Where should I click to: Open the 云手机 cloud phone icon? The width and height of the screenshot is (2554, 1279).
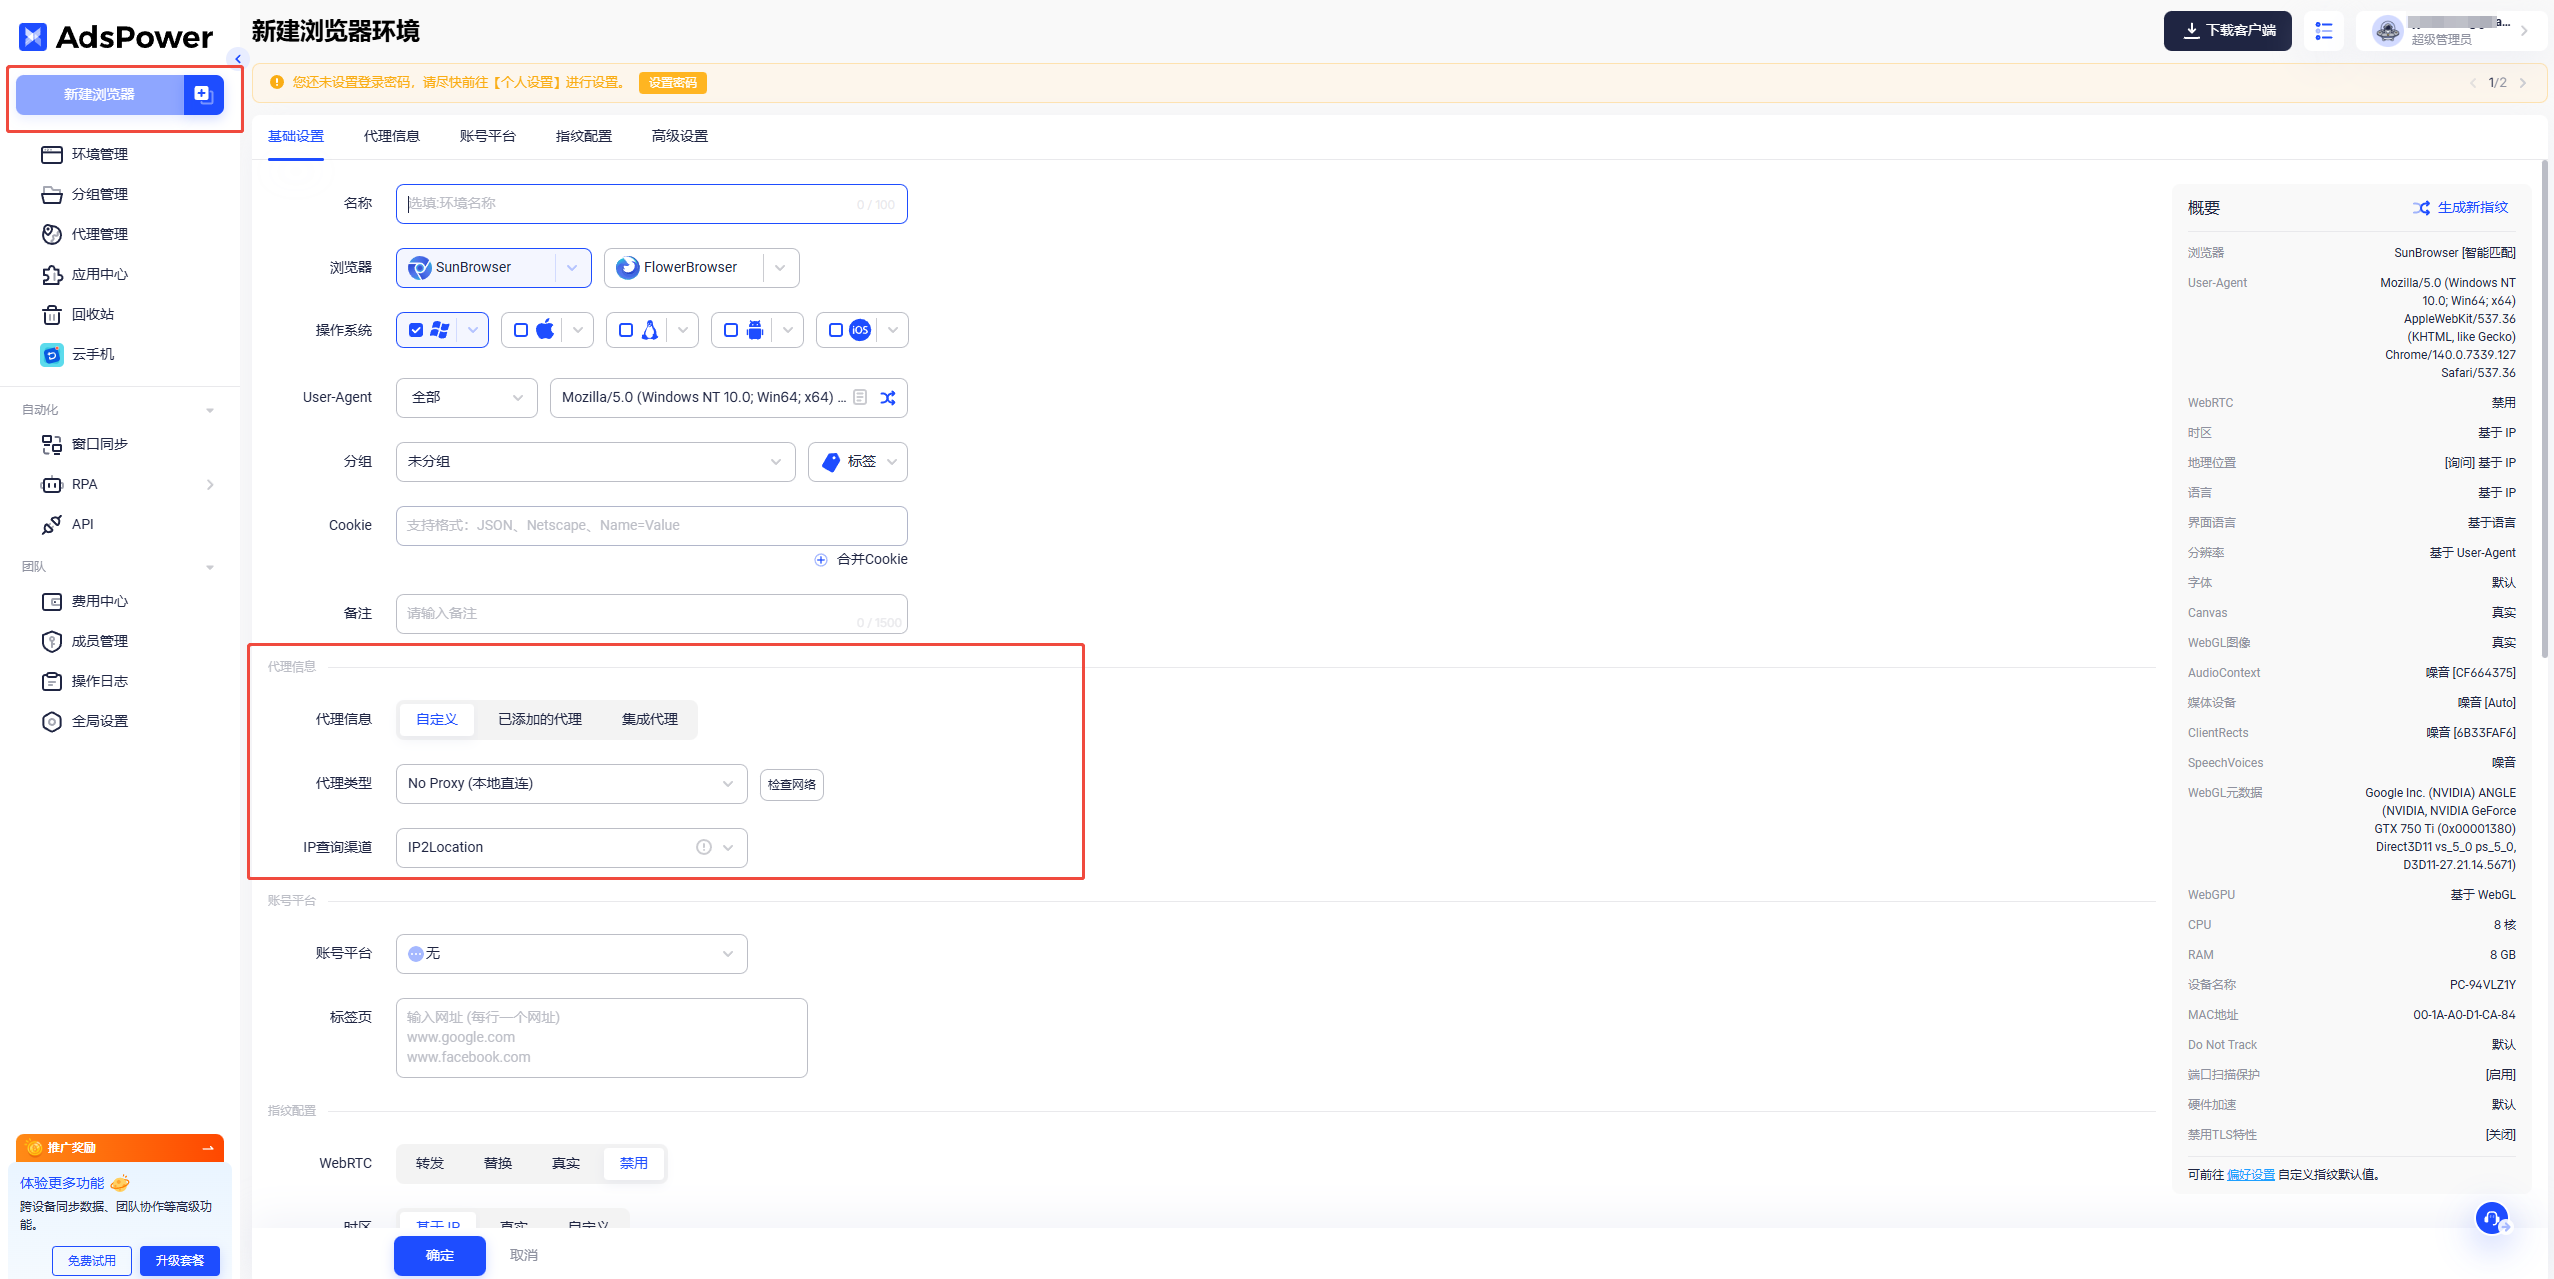tap(52, 355)
